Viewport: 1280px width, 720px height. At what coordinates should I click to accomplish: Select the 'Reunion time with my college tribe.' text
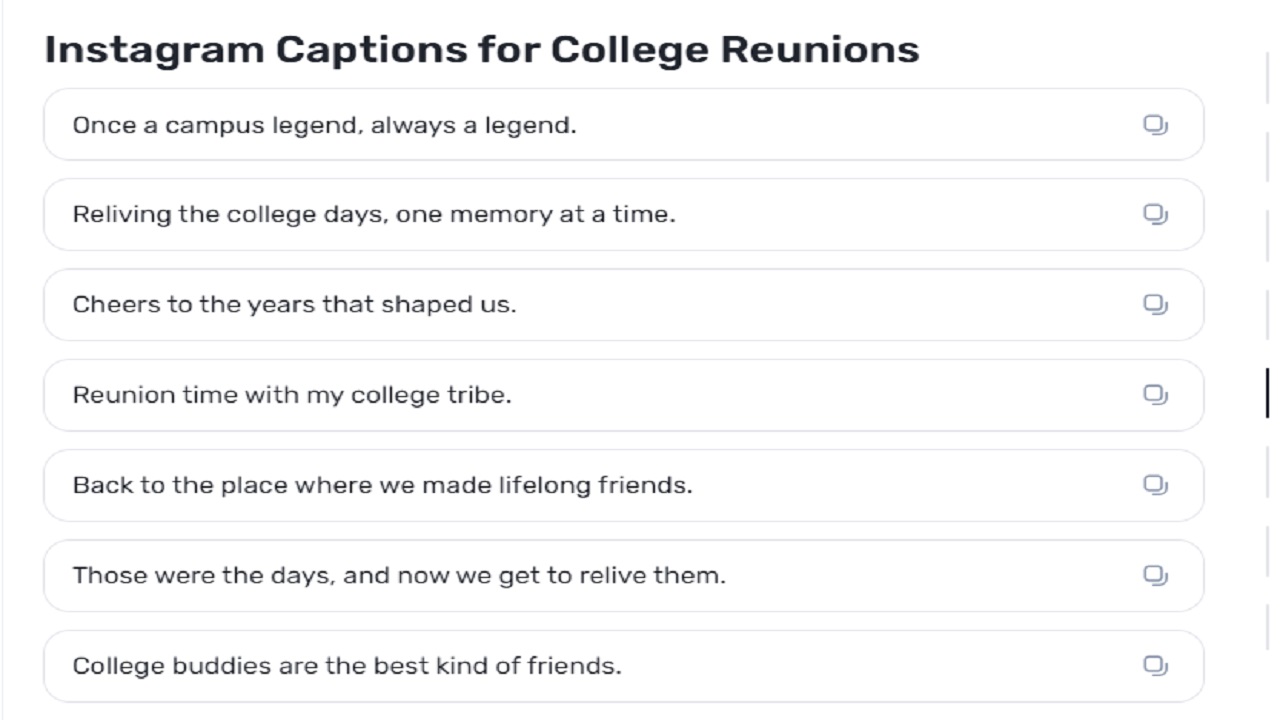(291, 395)
